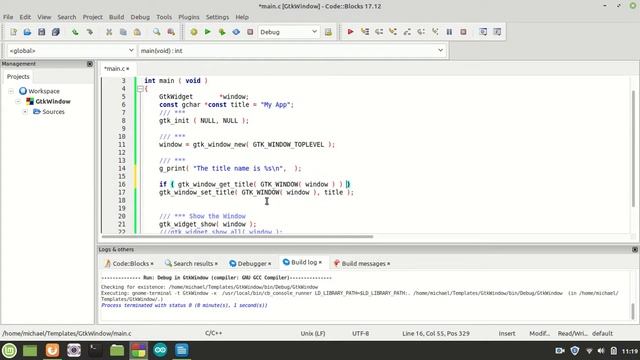Screen dimensions: 640x360
Task: Click the debugger Next line icon
Action: pyautogui.click(x=379, y=32)
